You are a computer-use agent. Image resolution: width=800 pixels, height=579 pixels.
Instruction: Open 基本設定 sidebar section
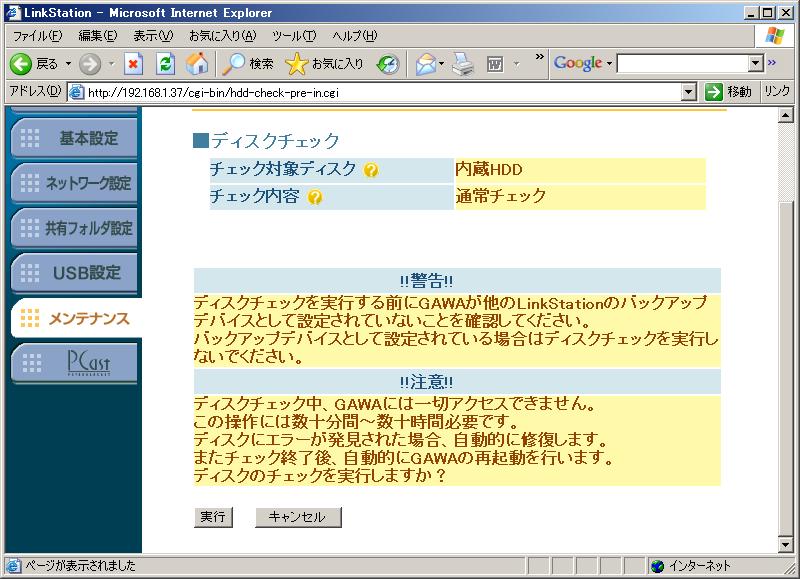pos(74,138)
